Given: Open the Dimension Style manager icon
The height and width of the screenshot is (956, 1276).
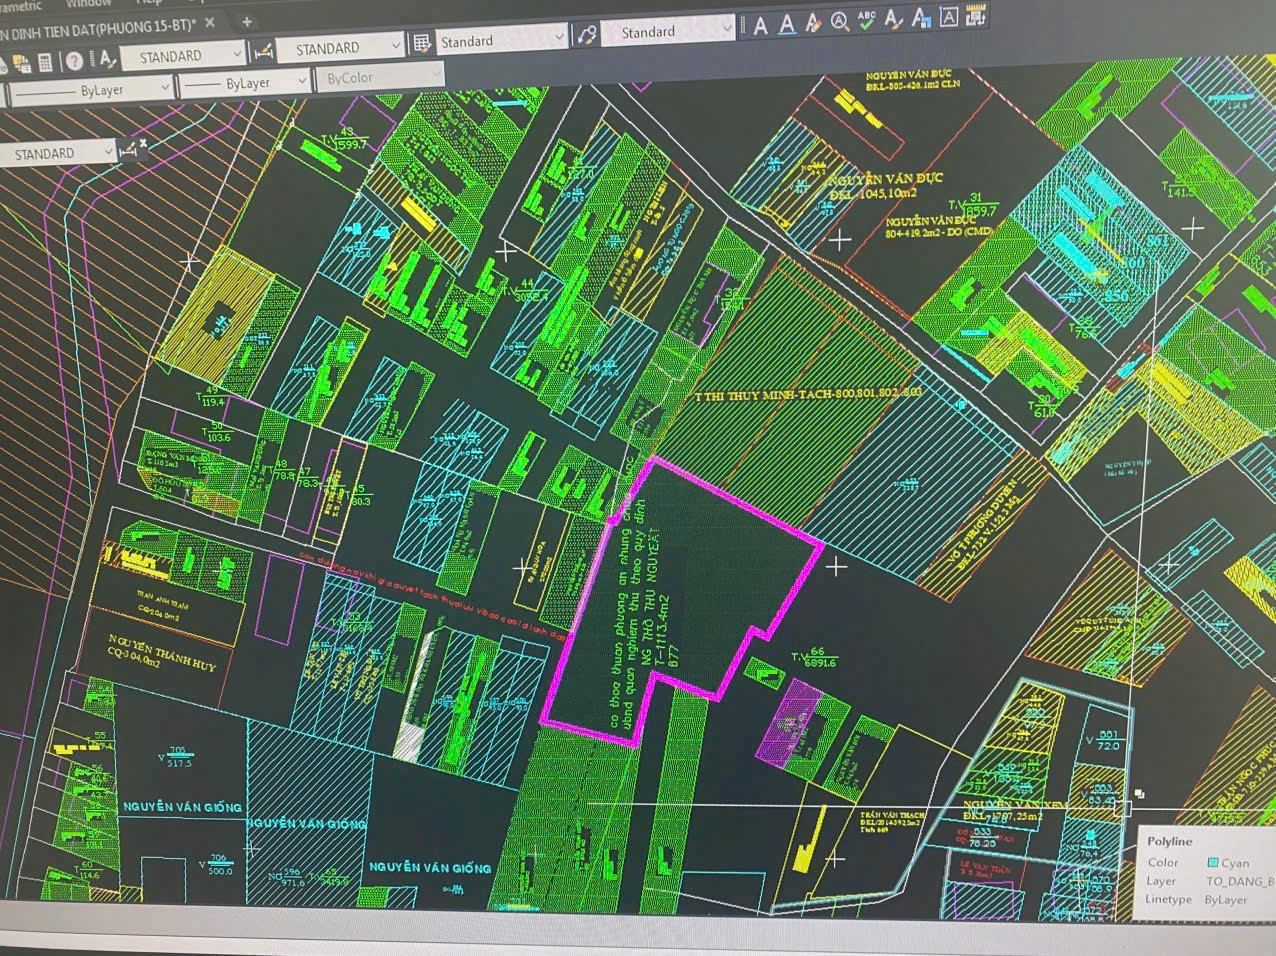Looking at the screenshot, I should pos(264,50).
